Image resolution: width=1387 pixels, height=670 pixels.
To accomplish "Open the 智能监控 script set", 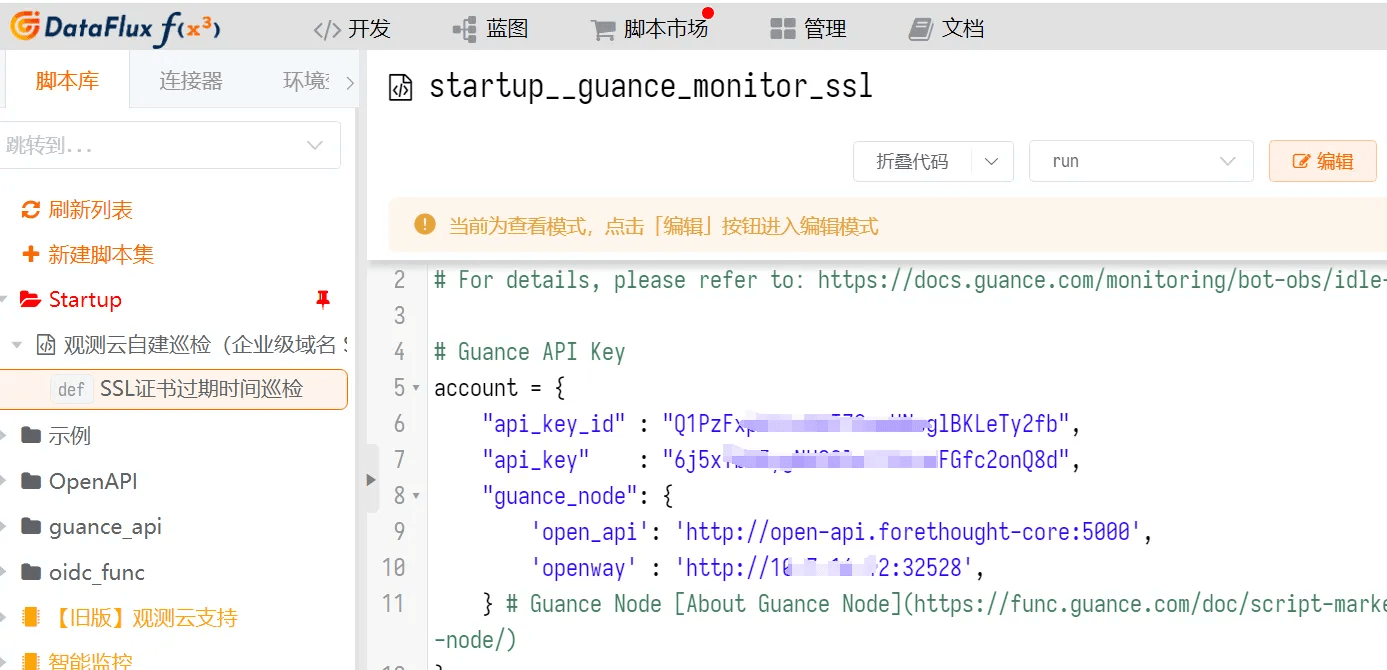I will pyautogui.click(x=76, y=660).
